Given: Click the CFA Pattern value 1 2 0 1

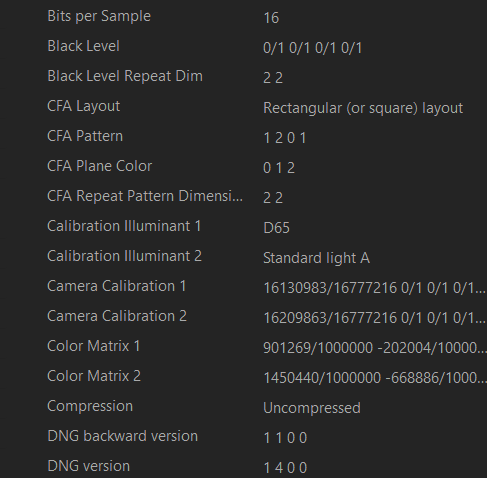Looking at the screenshot, I should tap(285, 138).
